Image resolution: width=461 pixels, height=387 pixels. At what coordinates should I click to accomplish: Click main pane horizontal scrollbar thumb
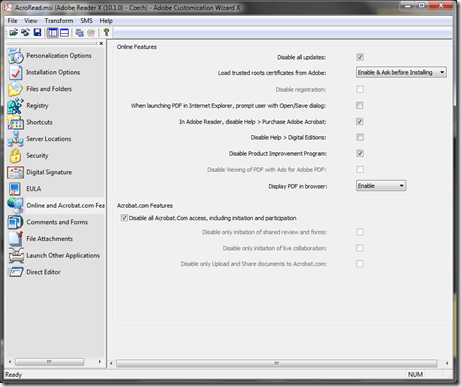pos(276,363)
